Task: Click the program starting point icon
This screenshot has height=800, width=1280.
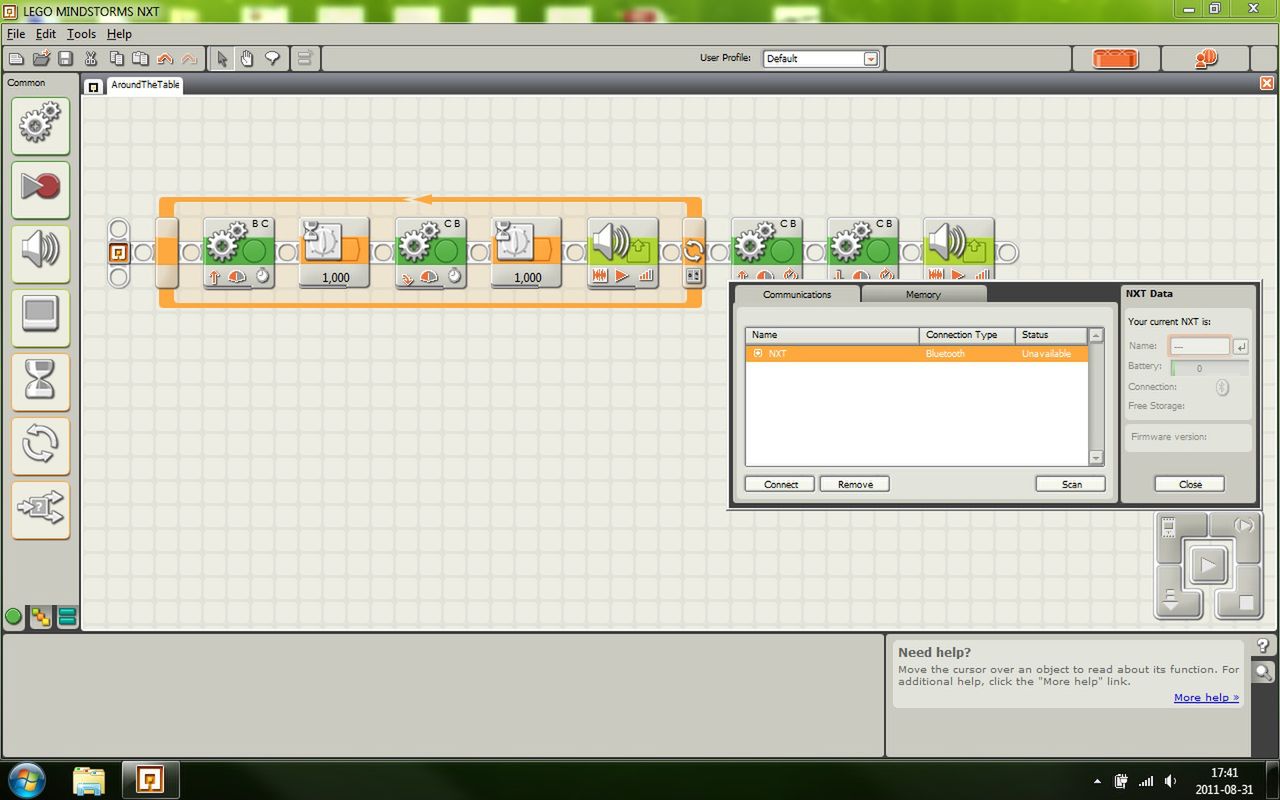Action: click(x=118, y=252)
